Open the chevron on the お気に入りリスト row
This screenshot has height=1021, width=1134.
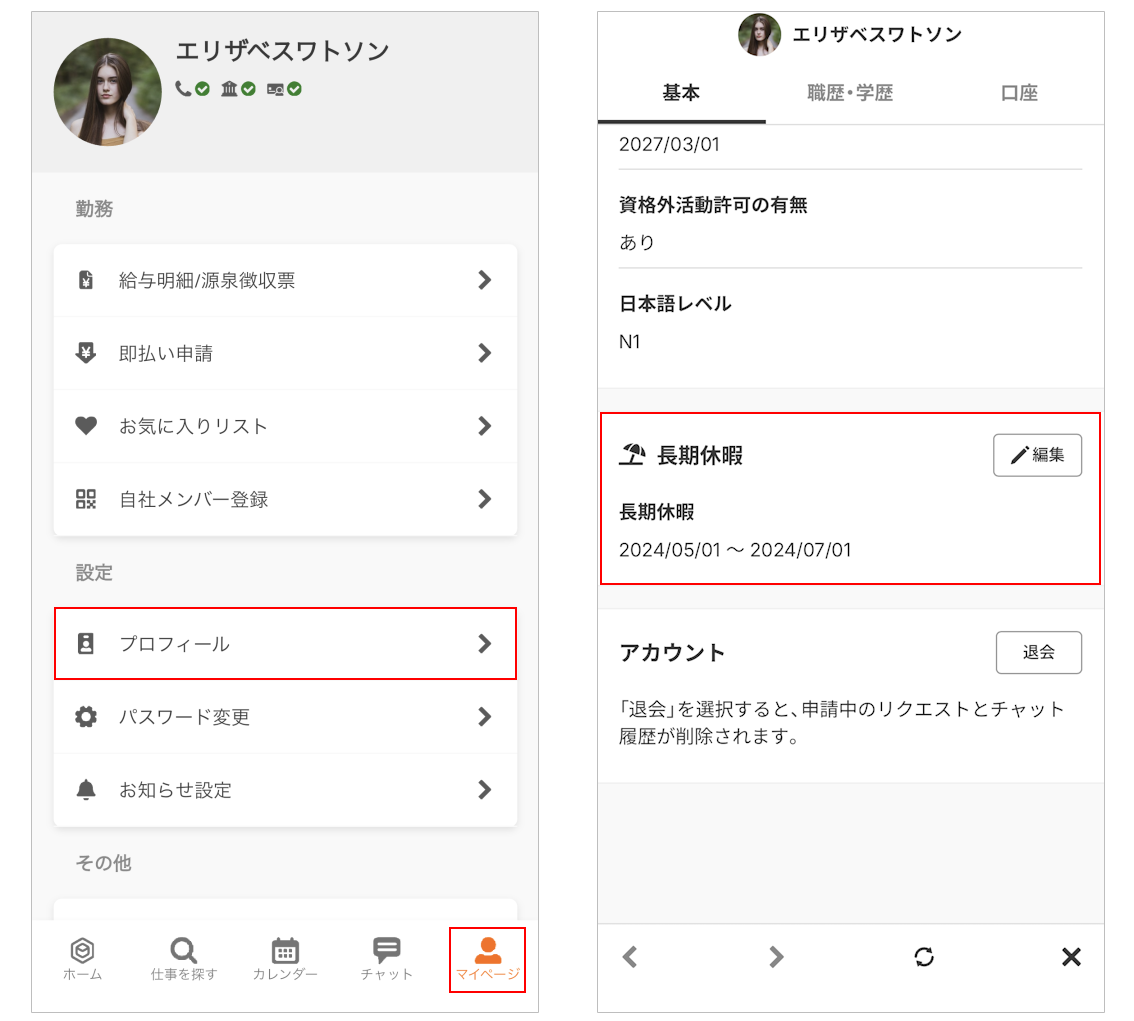click(485, 426)
